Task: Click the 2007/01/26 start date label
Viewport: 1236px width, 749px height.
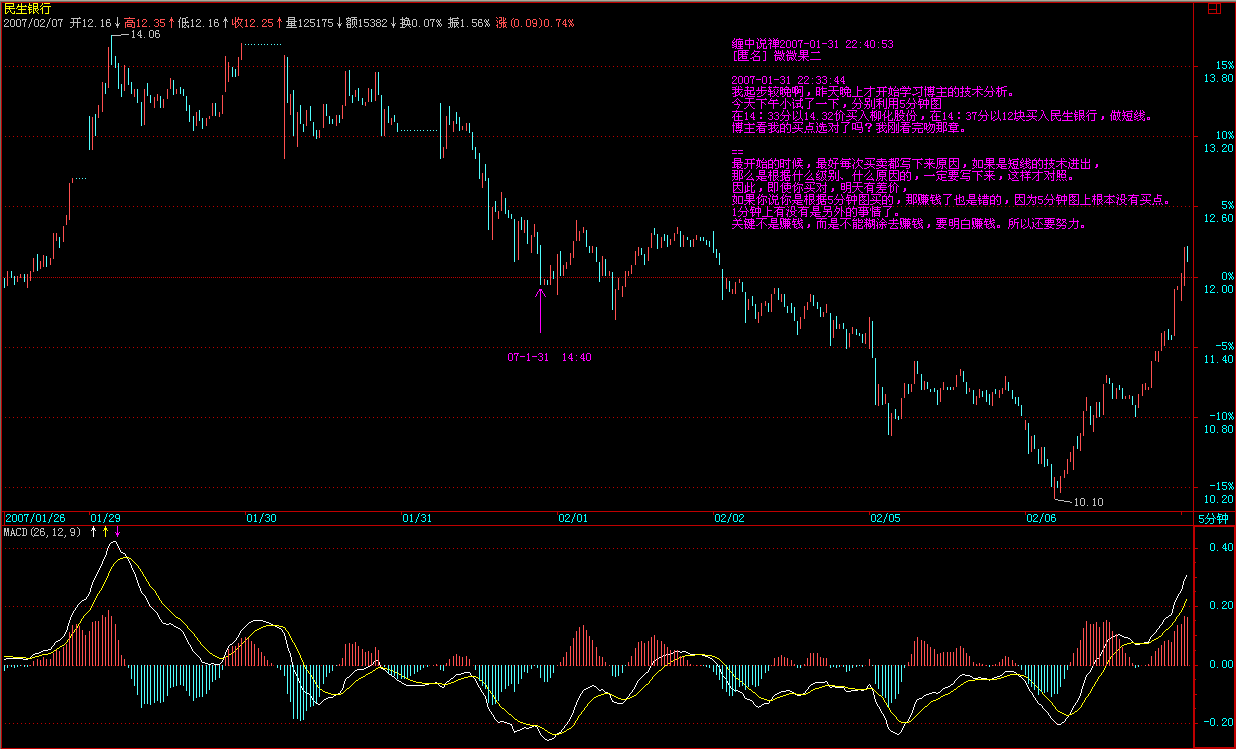Action: point(36,518)
